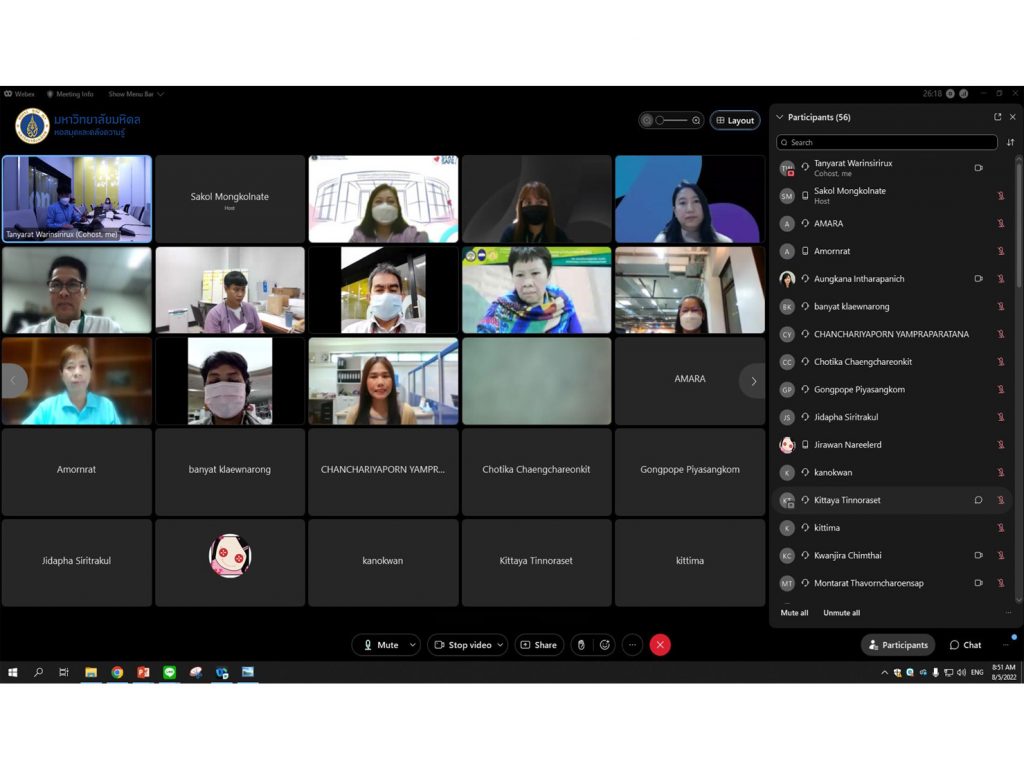
Task: Open the Show Menu Bar dropdown
Action: point(135,94)
